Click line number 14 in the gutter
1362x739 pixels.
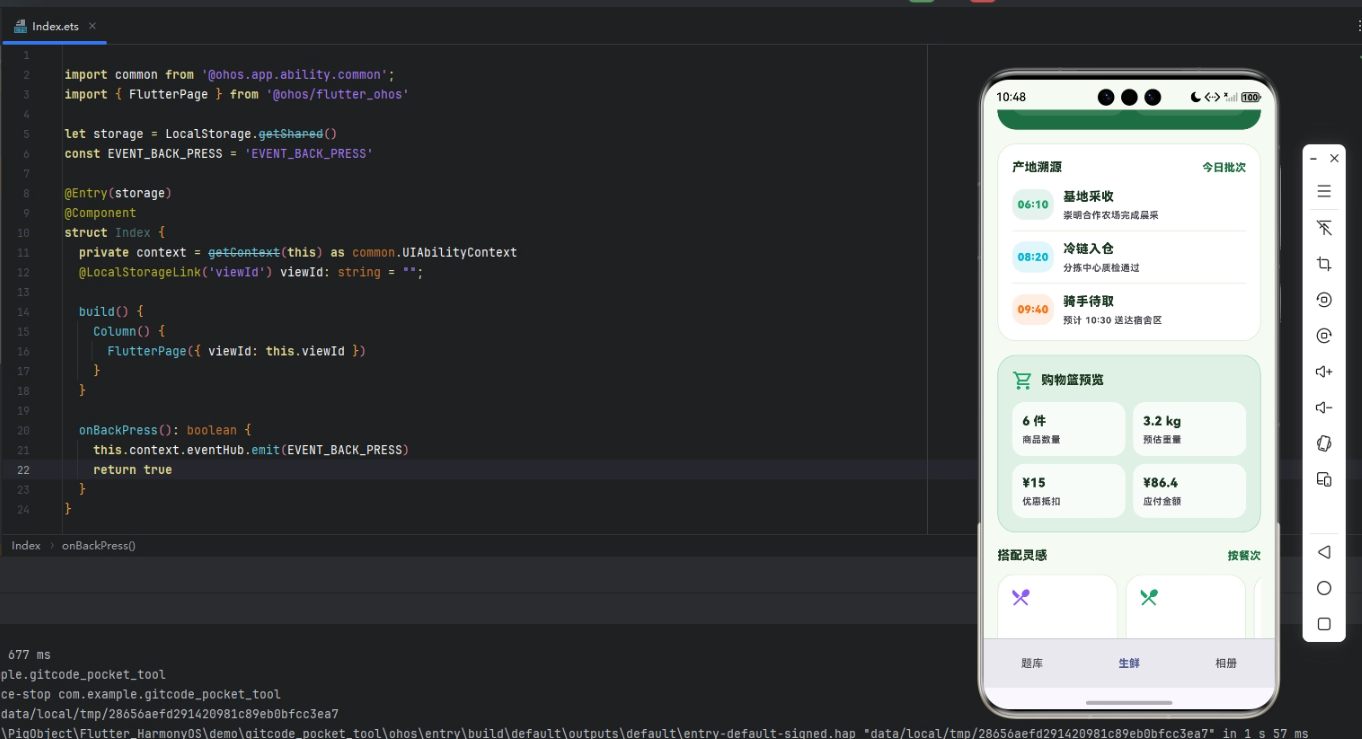click(x=23, y=312)
